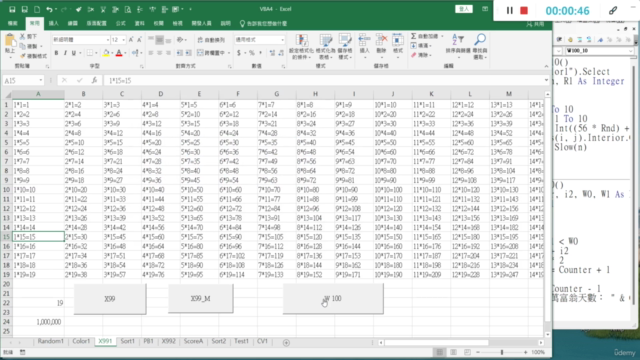Switch to ScoreA sheet tab
Viewport: 640px width, 360px height.
click(x=193, y=341)
